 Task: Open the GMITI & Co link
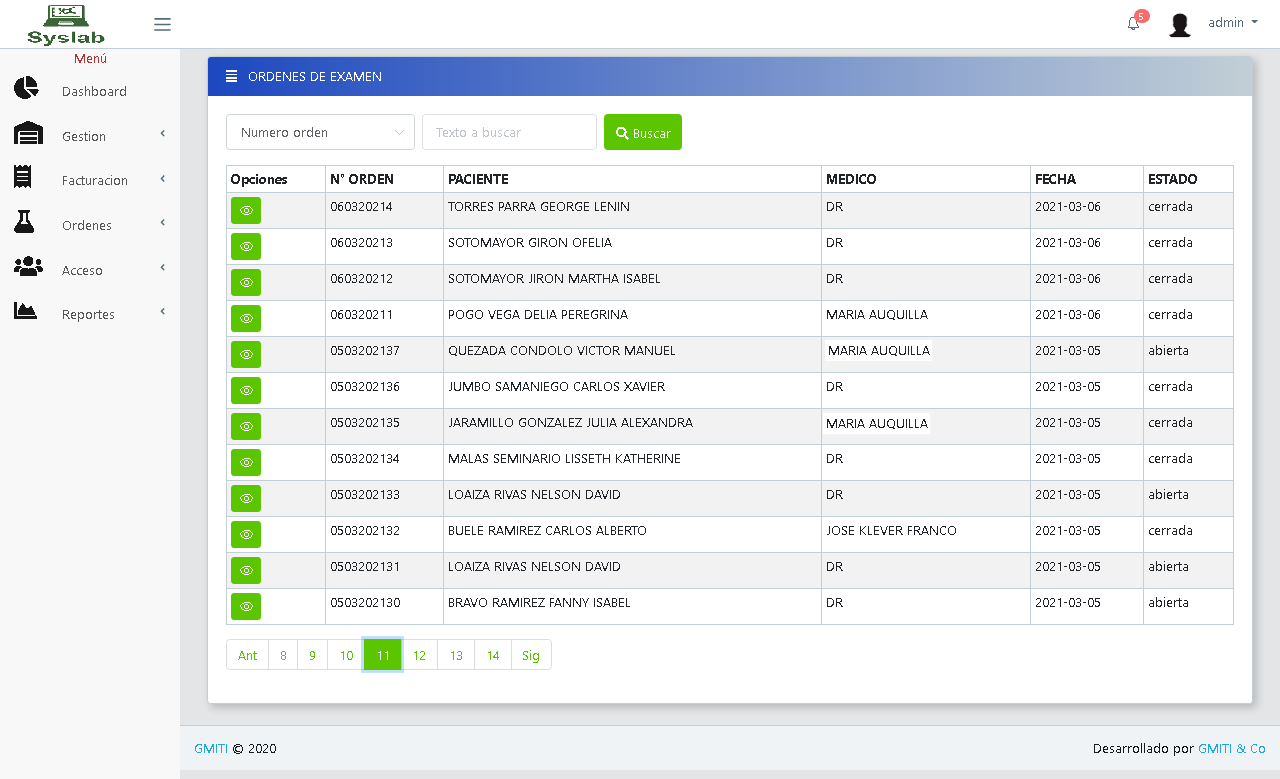(1232, 748)
